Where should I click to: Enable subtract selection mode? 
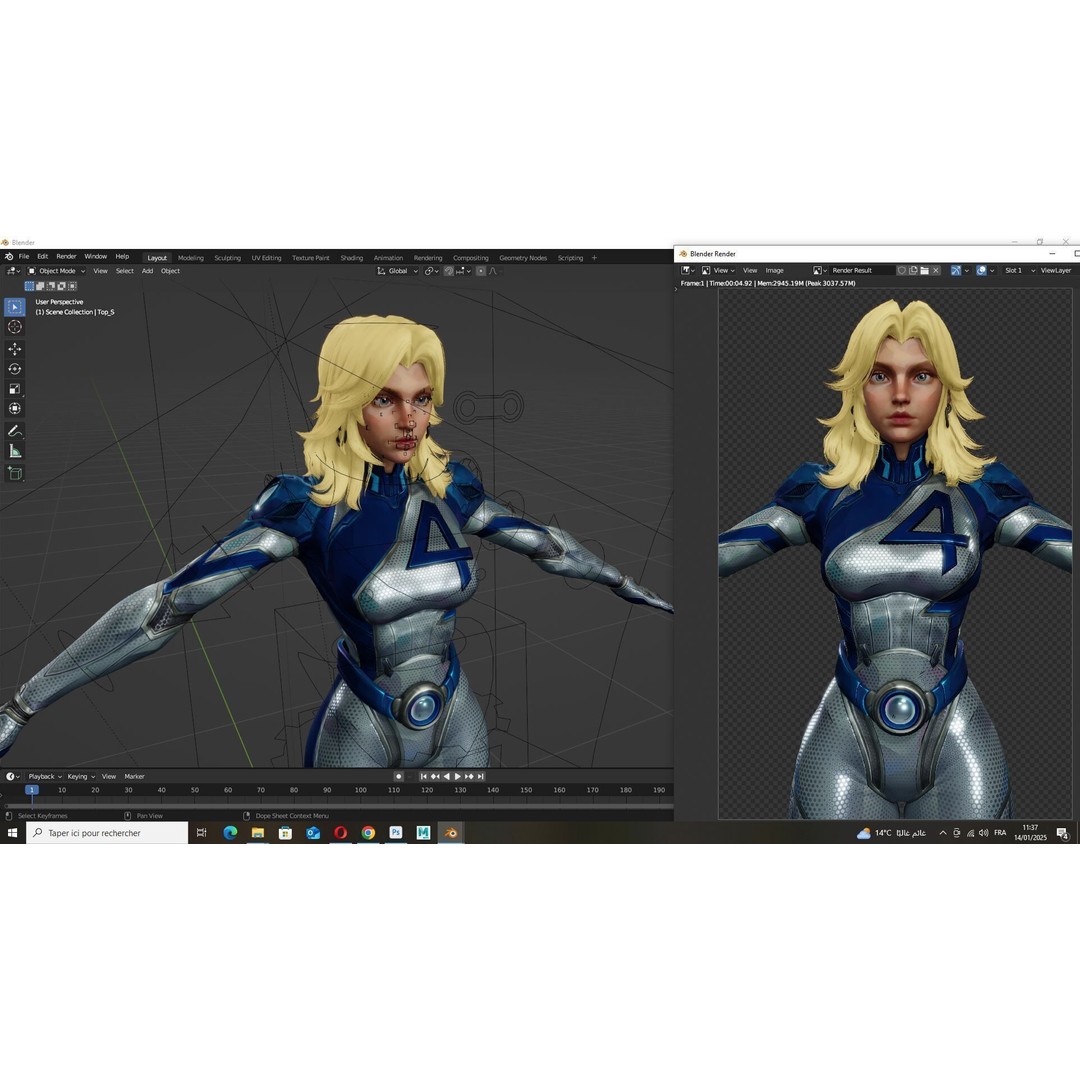pos(51,286)
